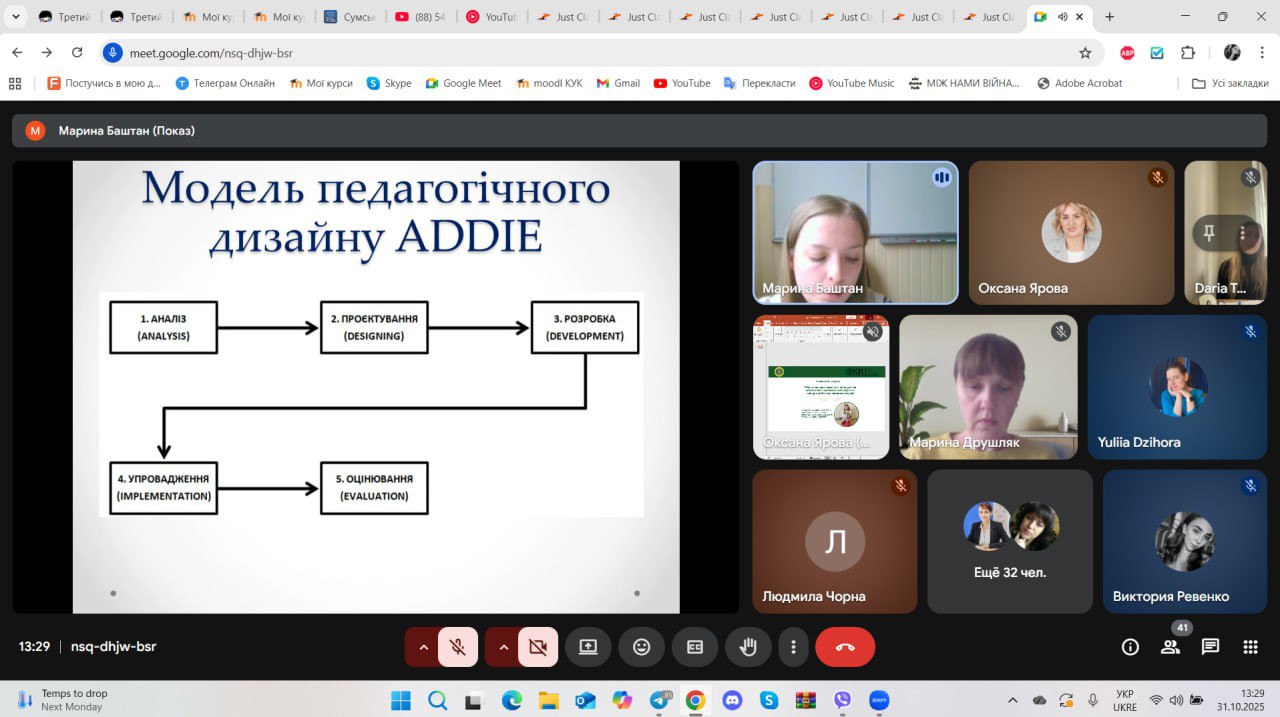
Task: Open the Meet activities panel
Action: pos(1248,647)
